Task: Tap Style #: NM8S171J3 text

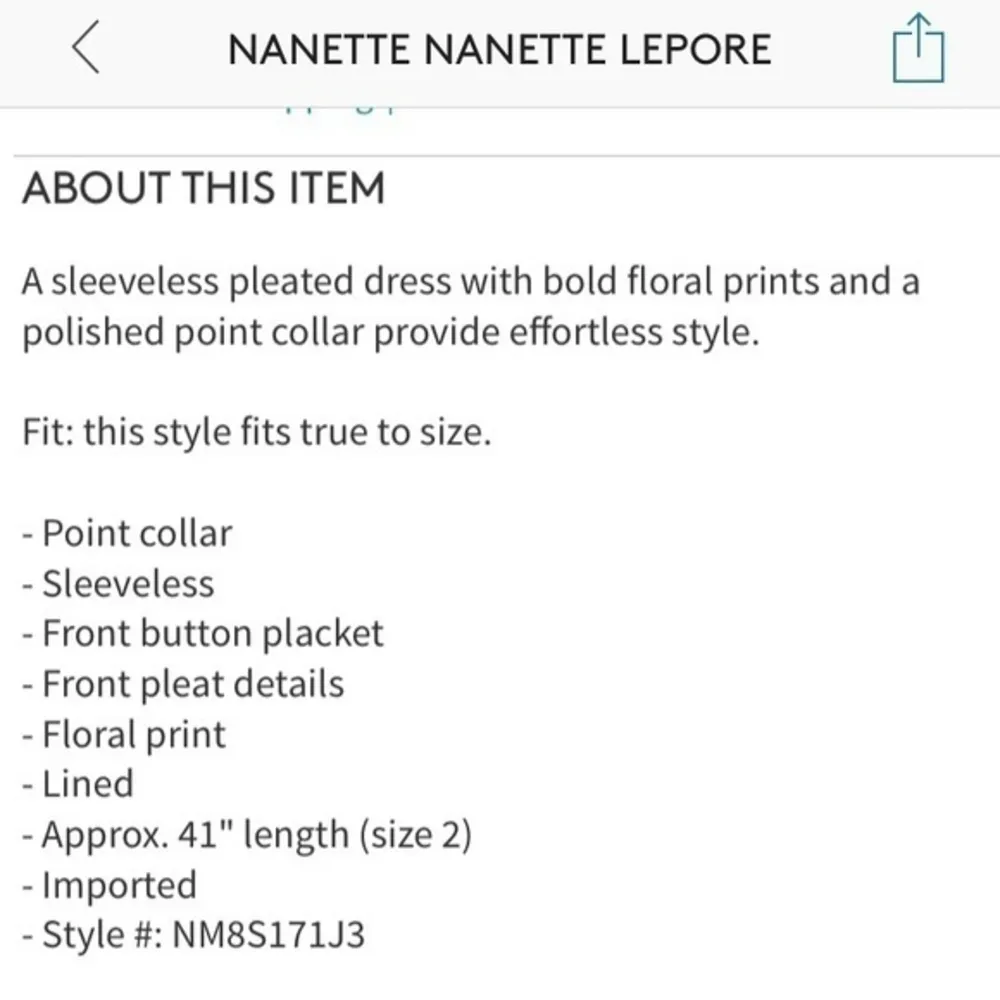Action: coord(195,934)
